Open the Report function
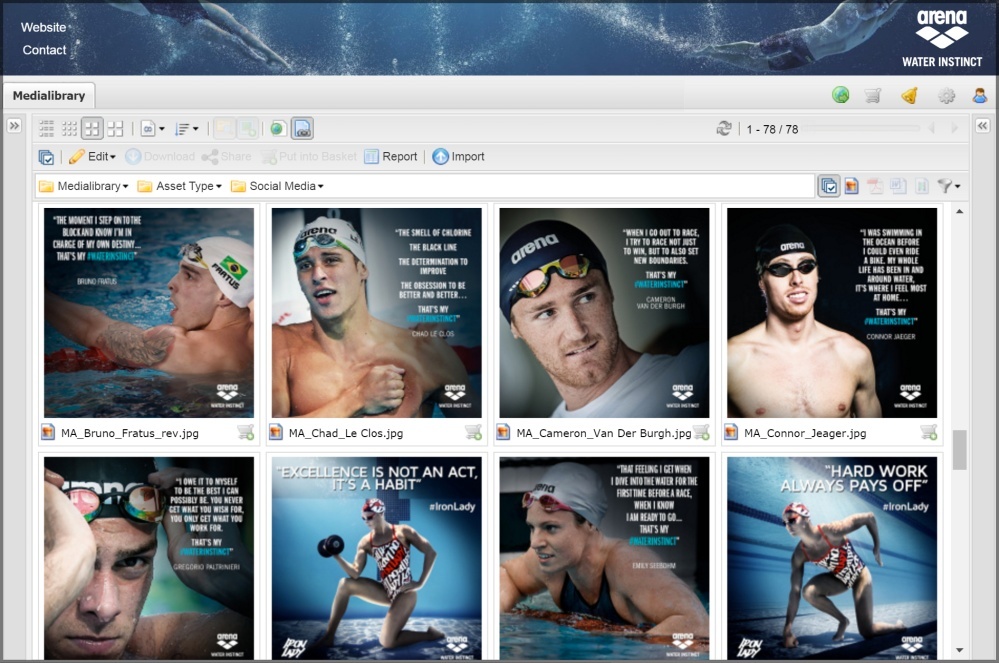This screenshot has width=999, height=663. pyautogui.click(x=391, y=157)
